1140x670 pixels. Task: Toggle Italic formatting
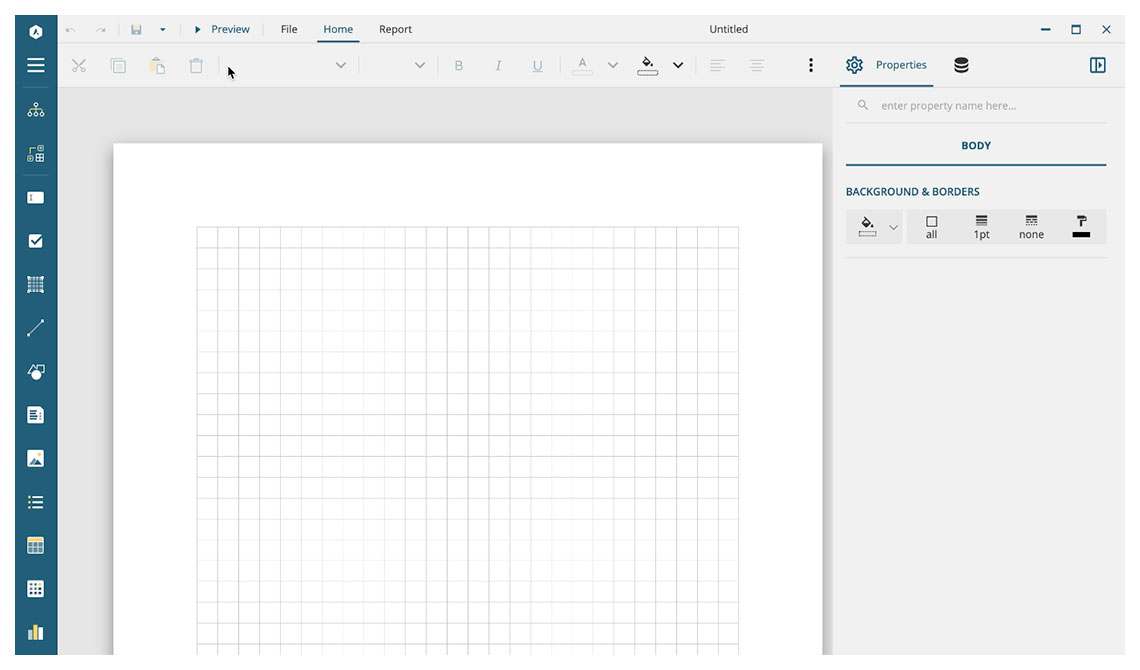click(498, 65)
